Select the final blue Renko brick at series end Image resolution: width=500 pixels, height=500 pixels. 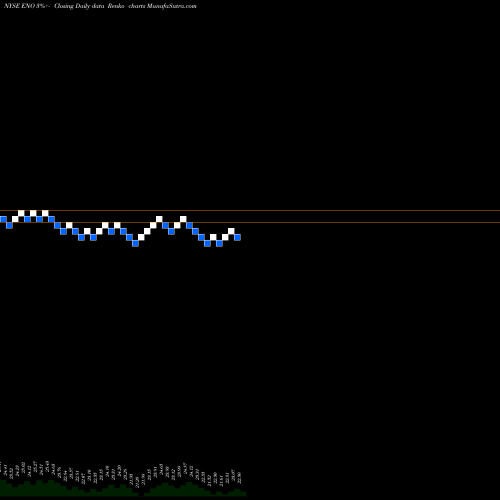pos(237,237)
